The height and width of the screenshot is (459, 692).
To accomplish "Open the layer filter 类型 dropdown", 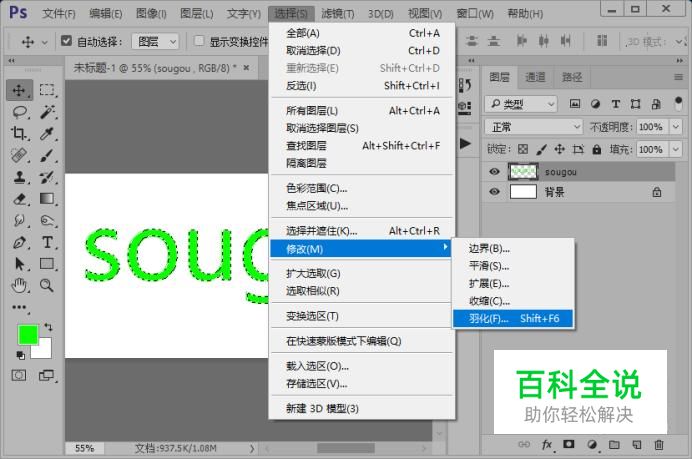I will [x=521, y=104].
